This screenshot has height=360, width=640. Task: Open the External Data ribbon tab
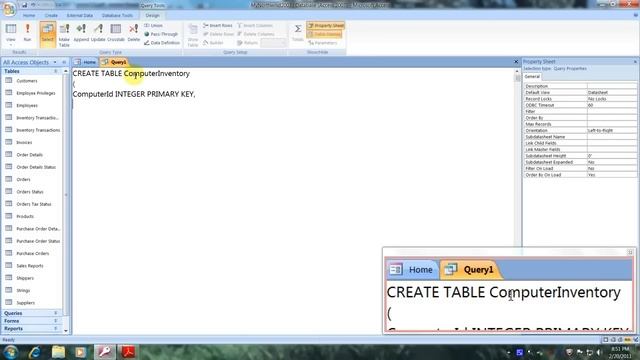80,16
